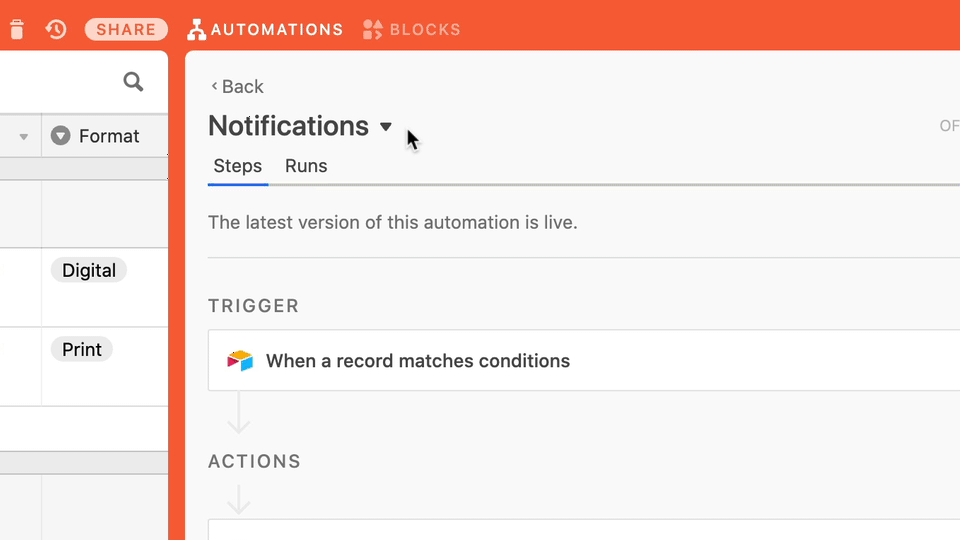
Task: Go Back to automations list
Action: [238, 86]
